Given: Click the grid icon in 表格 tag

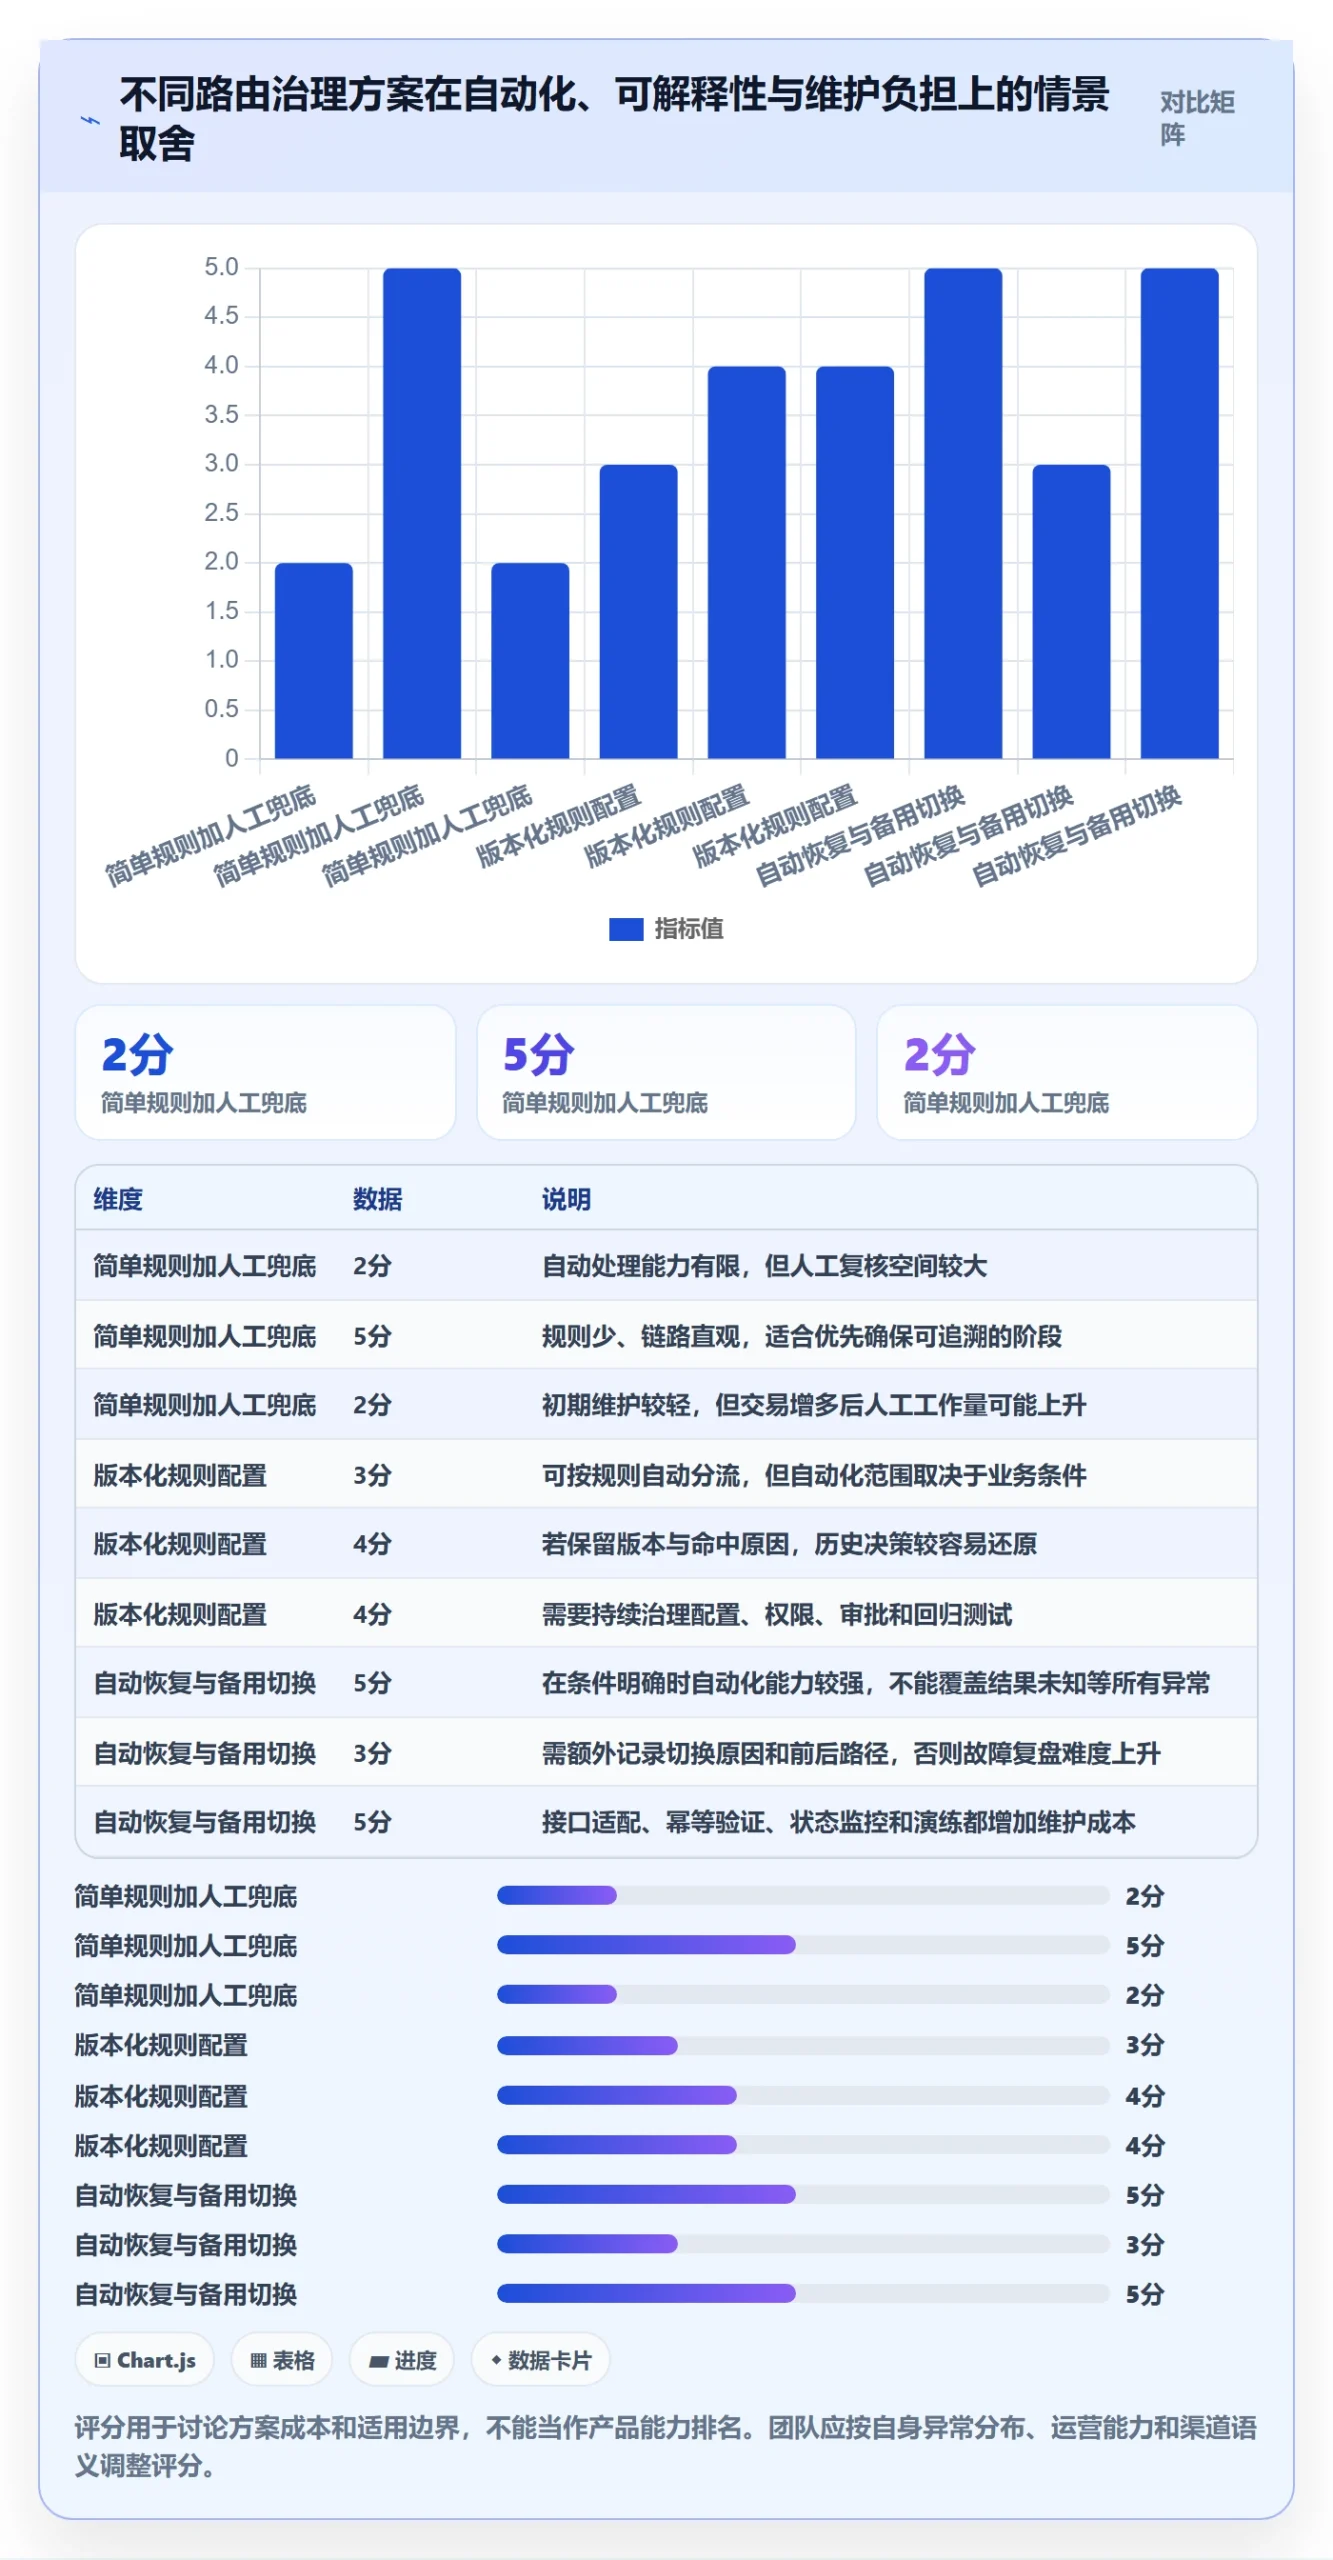Looking at the screenshot, I should [258, 2360].
